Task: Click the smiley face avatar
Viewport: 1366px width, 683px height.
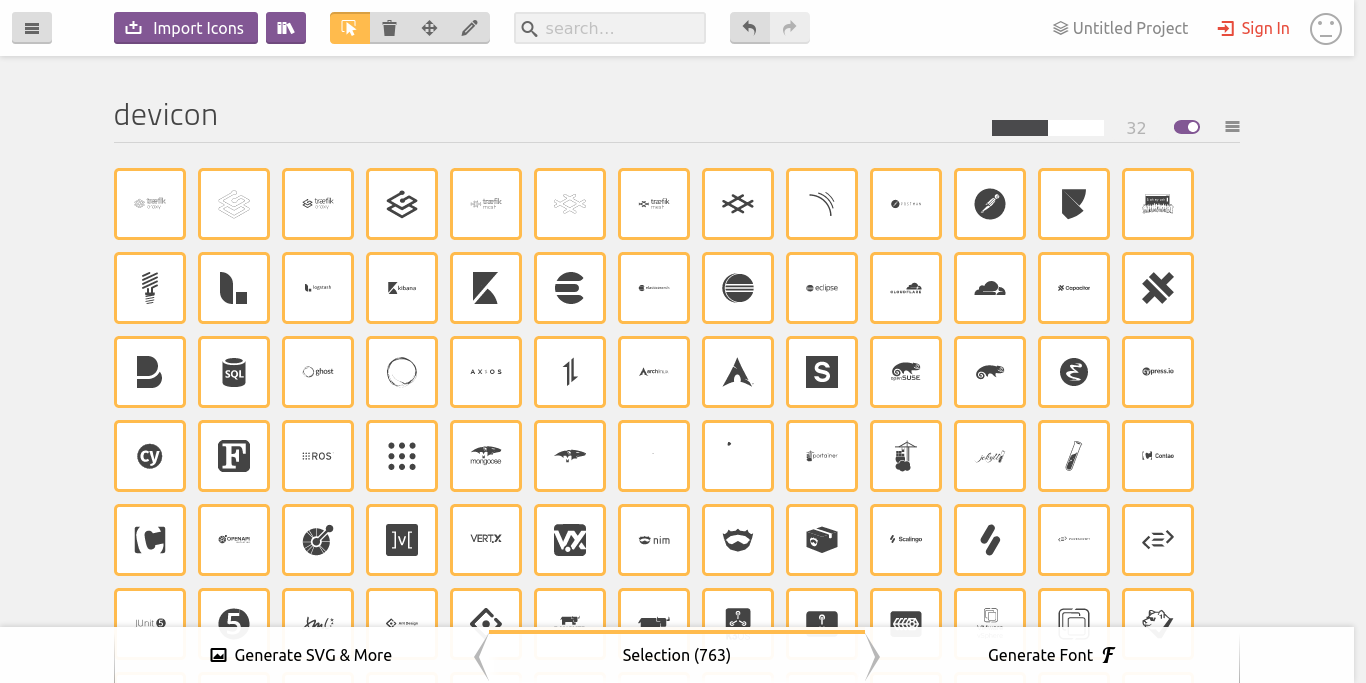Action: [1326, 28]
